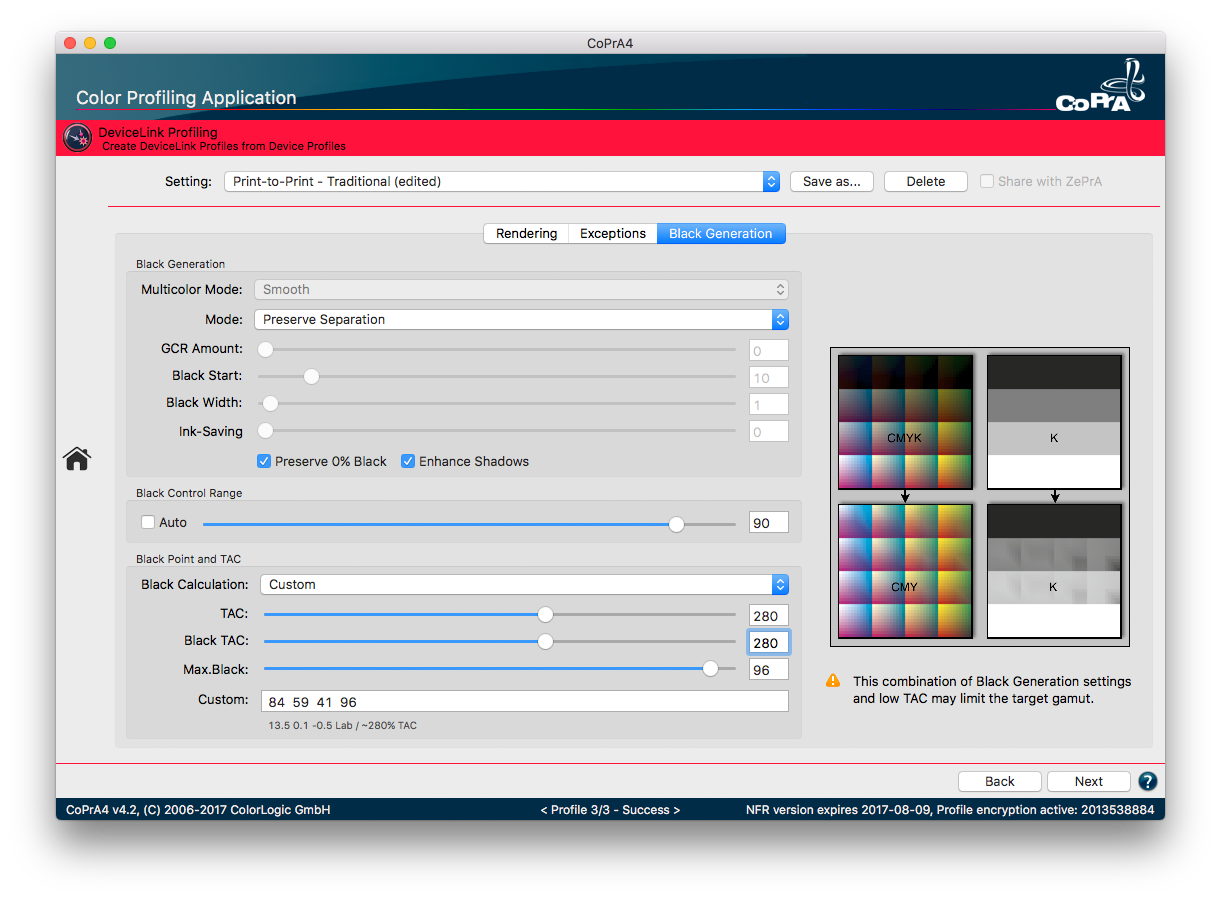Switch to the Exceptions tab
This screenshot has width=1221, height=900.
(x=613, y=233)
